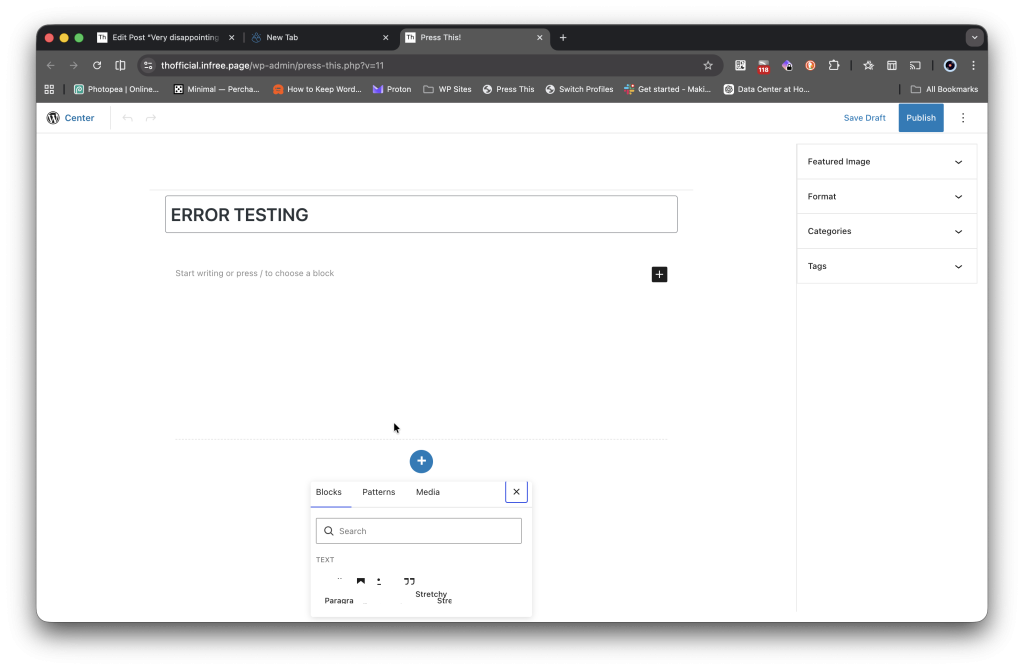Open Chrome extensions puzzle icon
This screenshot has height=670, width=1024.
click(834, 66)
